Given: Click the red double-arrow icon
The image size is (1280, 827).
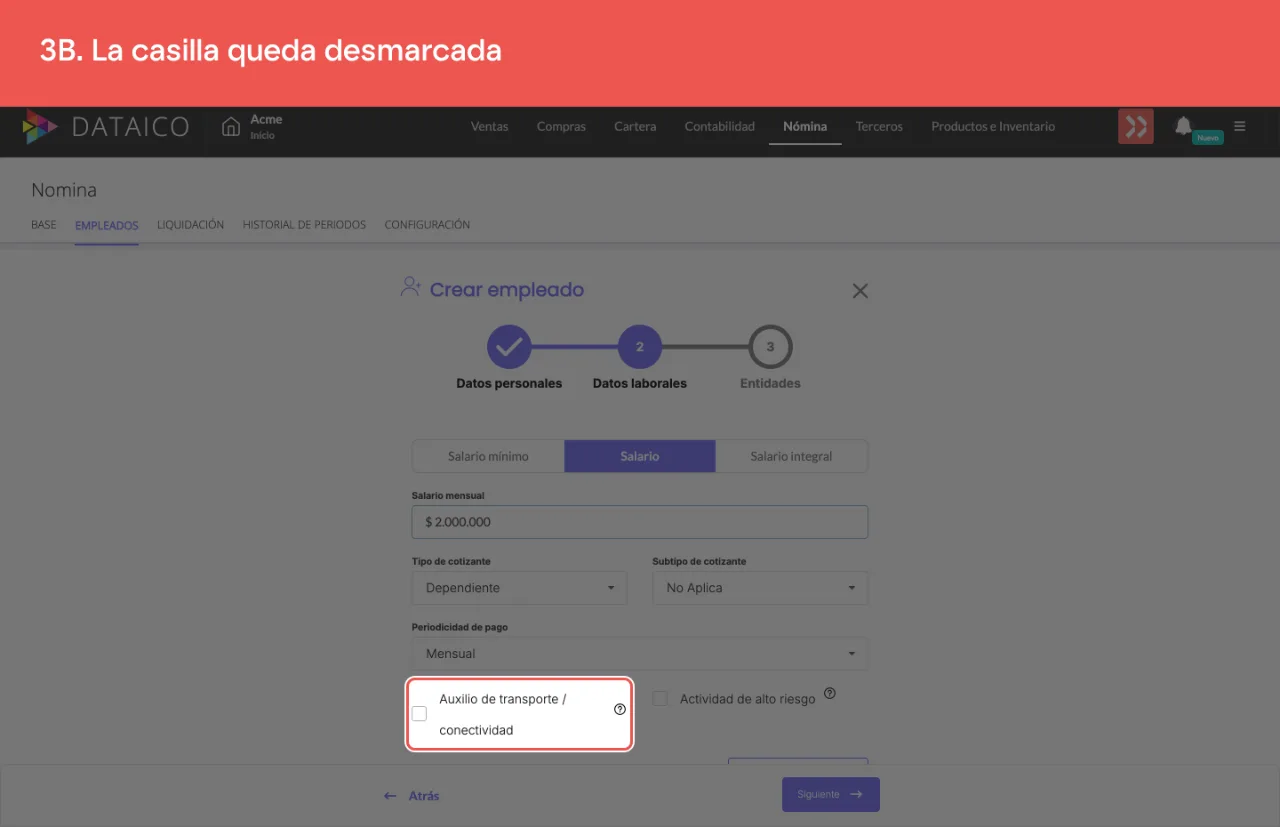Looking at the screenshot, I should pyautogui.click(x=1136, y=127).
